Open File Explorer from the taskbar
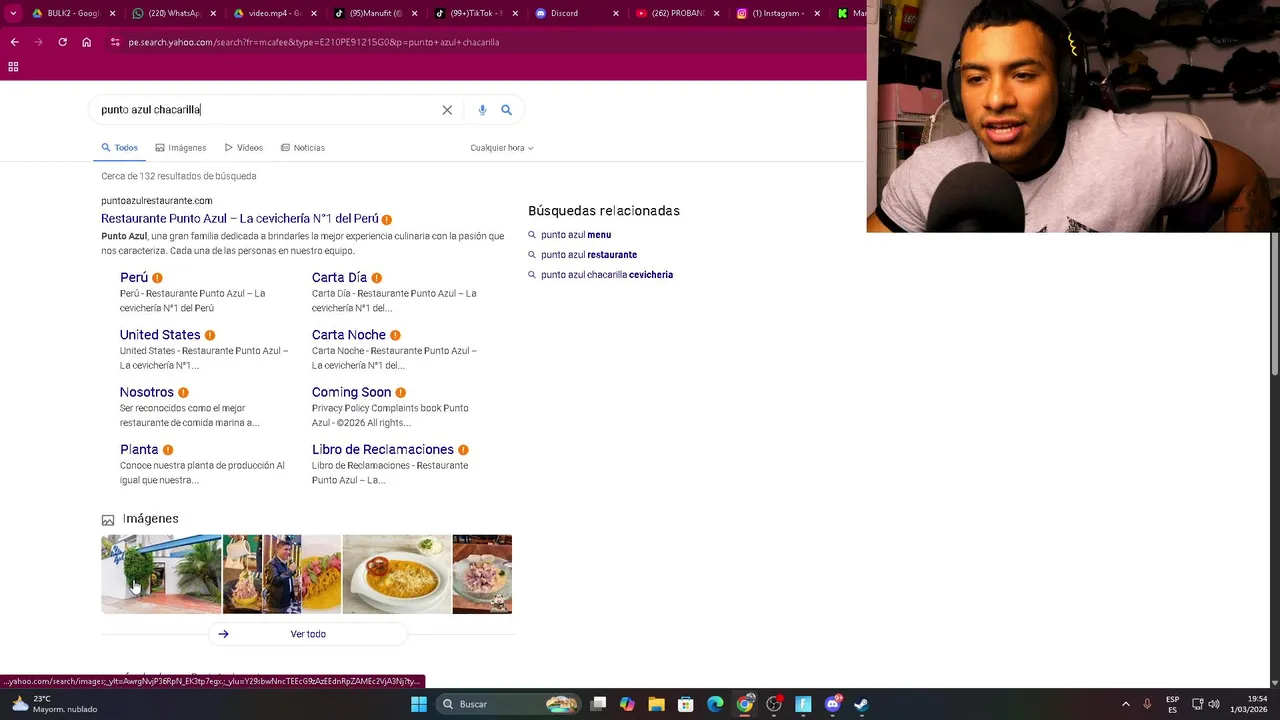The height and width of the screenshot is (720, 1280). click(x=656, y=704)
